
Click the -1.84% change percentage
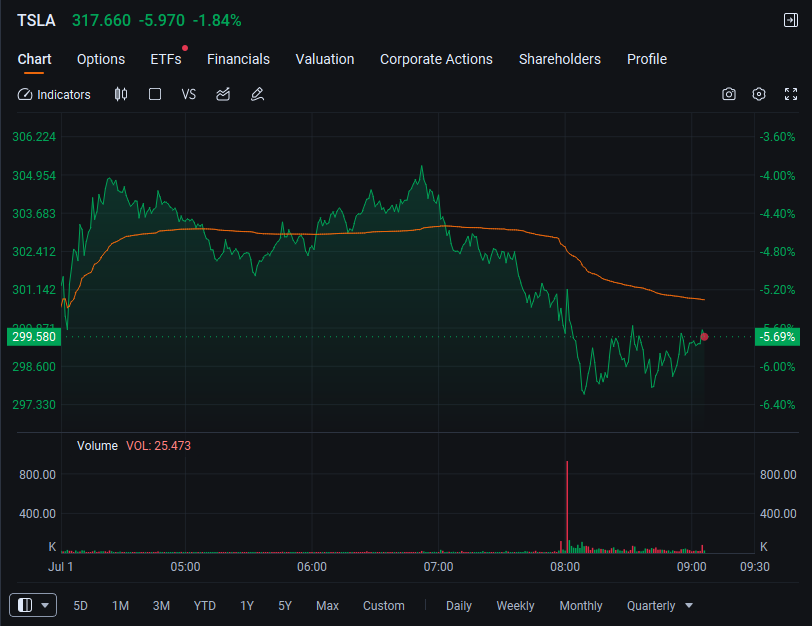tap(217, 21)
